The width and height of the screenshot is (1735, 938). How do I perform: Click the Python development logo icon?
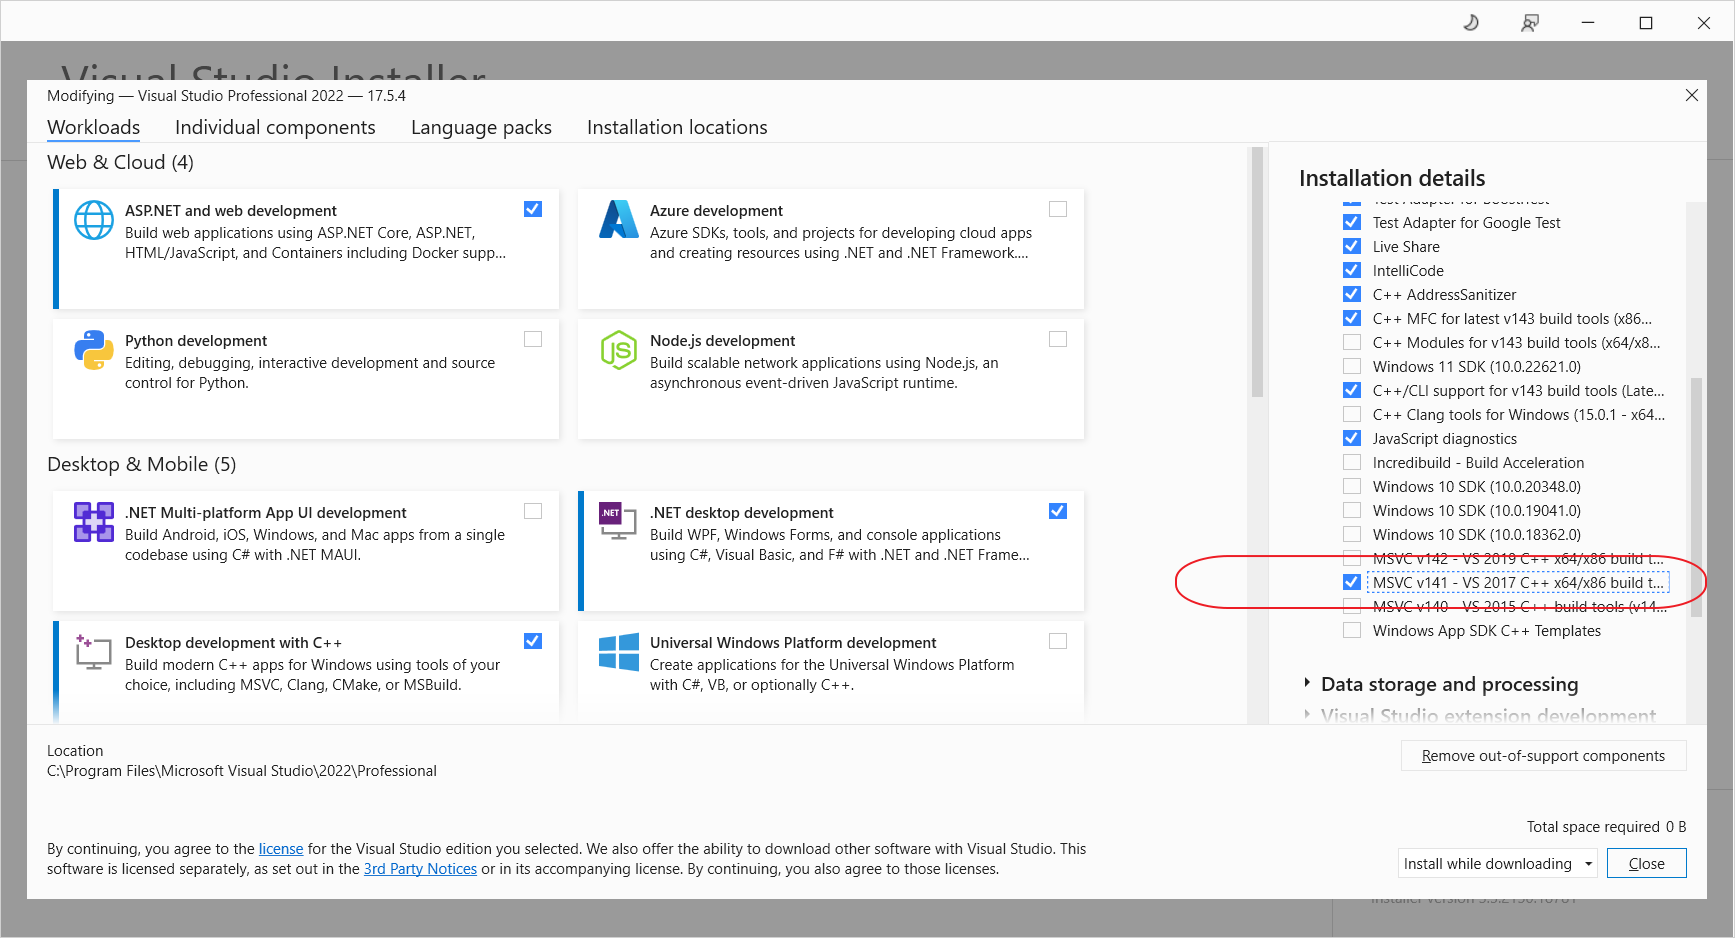[x=94, y=350]
